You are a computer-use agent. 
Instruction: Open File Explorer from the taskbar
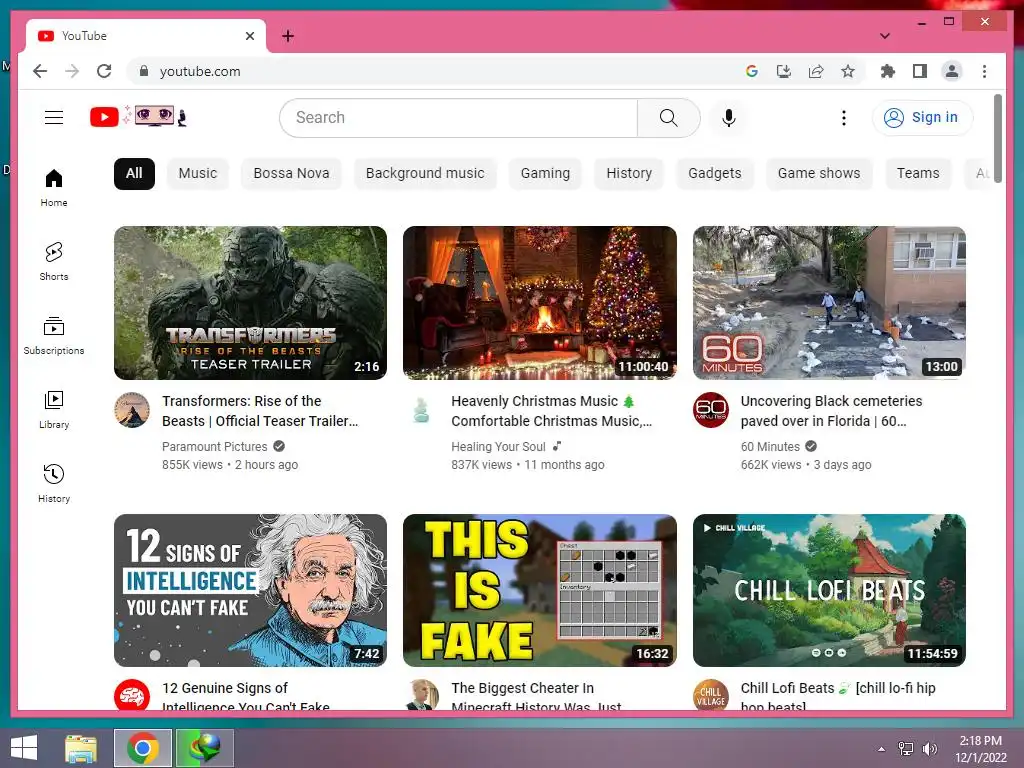[x=81, y=748]
